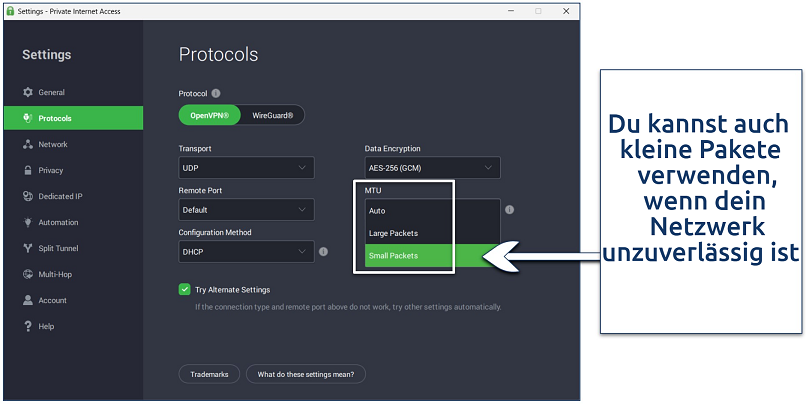The width and height of the screenshot is (806, 404).
Task: Click the Dedicated IP globe icon
Action: click(x=28, y=196)
